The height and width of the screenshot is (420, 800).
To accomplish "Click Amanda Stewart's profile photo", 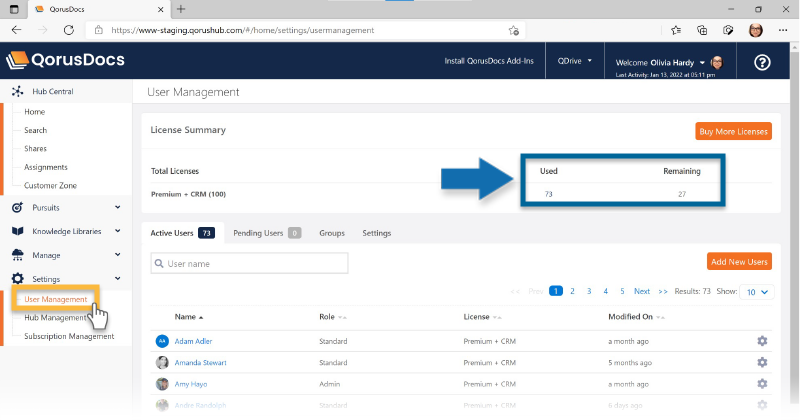I will click(x=162, y=362).
